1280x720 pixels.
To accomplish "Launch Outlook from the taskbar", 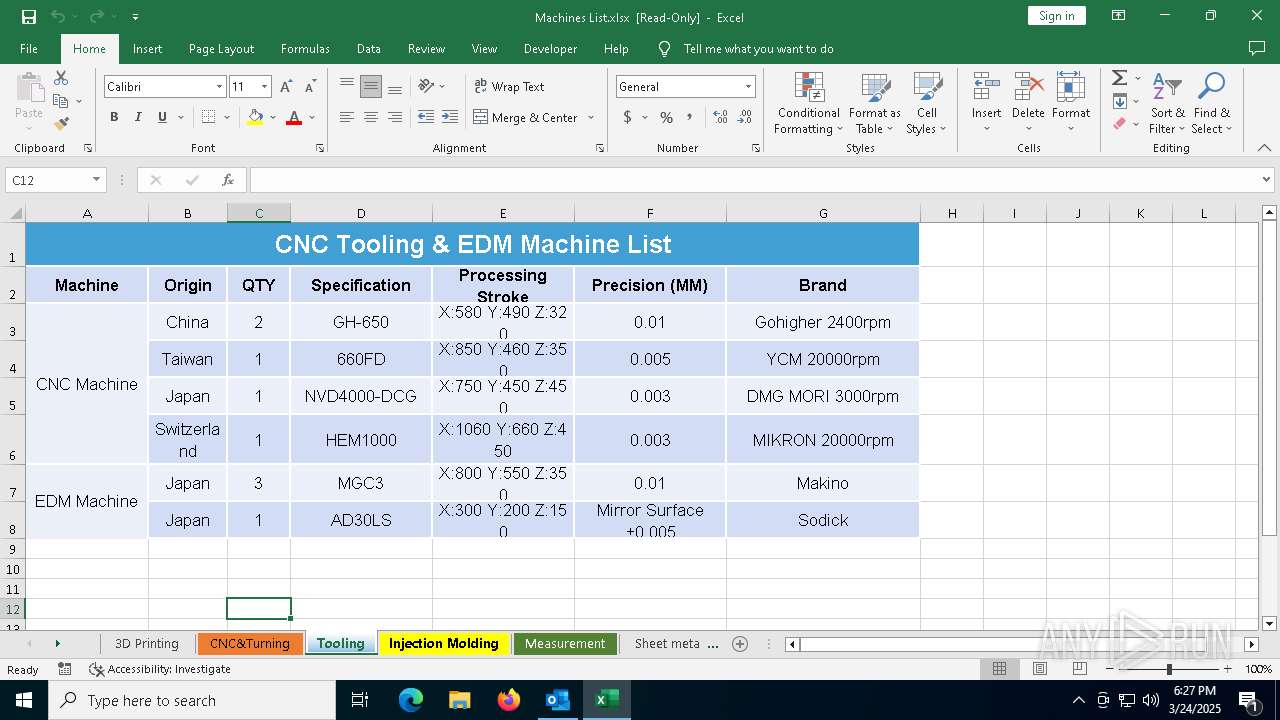I will click(557, 700).
